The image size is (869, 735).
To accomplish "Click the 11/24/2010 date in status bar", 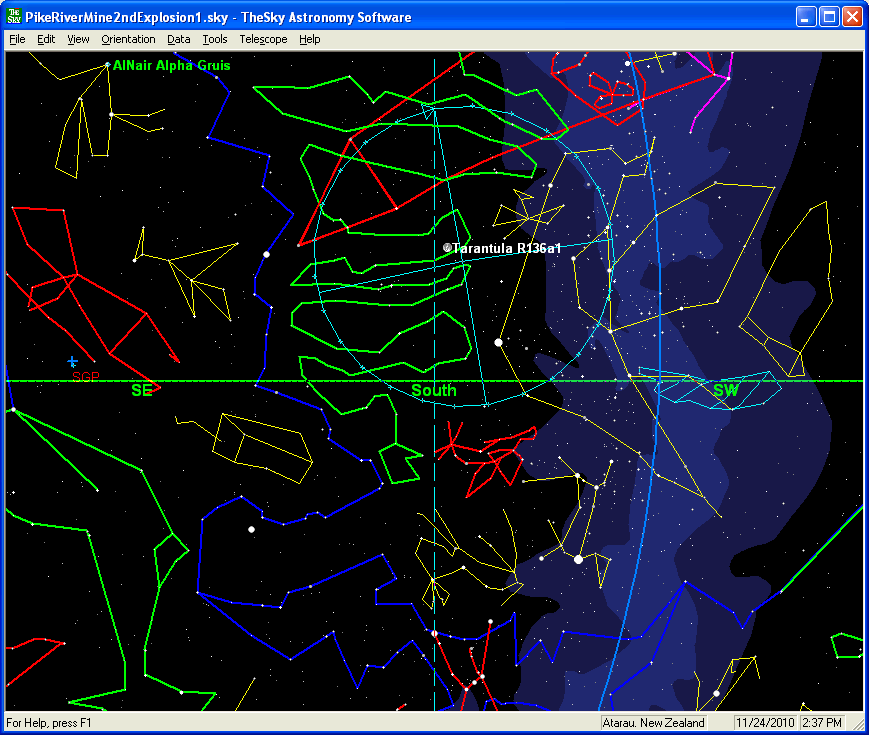I will click(x=765, y=722).
